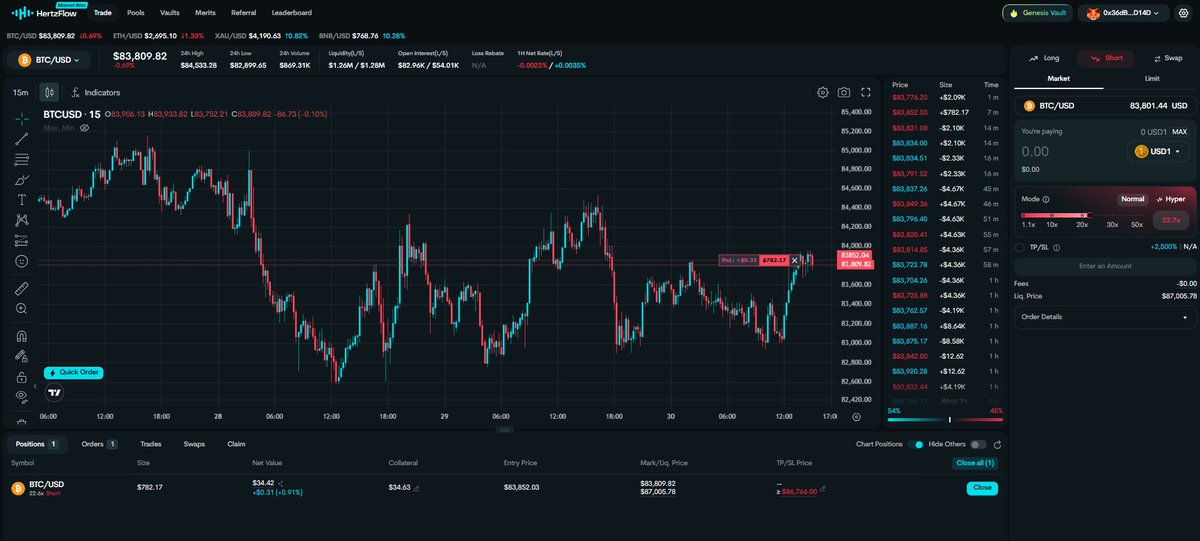The height and width of the screenshot is (541, 1200).
Task: Switch leverage mode to Hyper
Action: click(x=1170, y=199)
